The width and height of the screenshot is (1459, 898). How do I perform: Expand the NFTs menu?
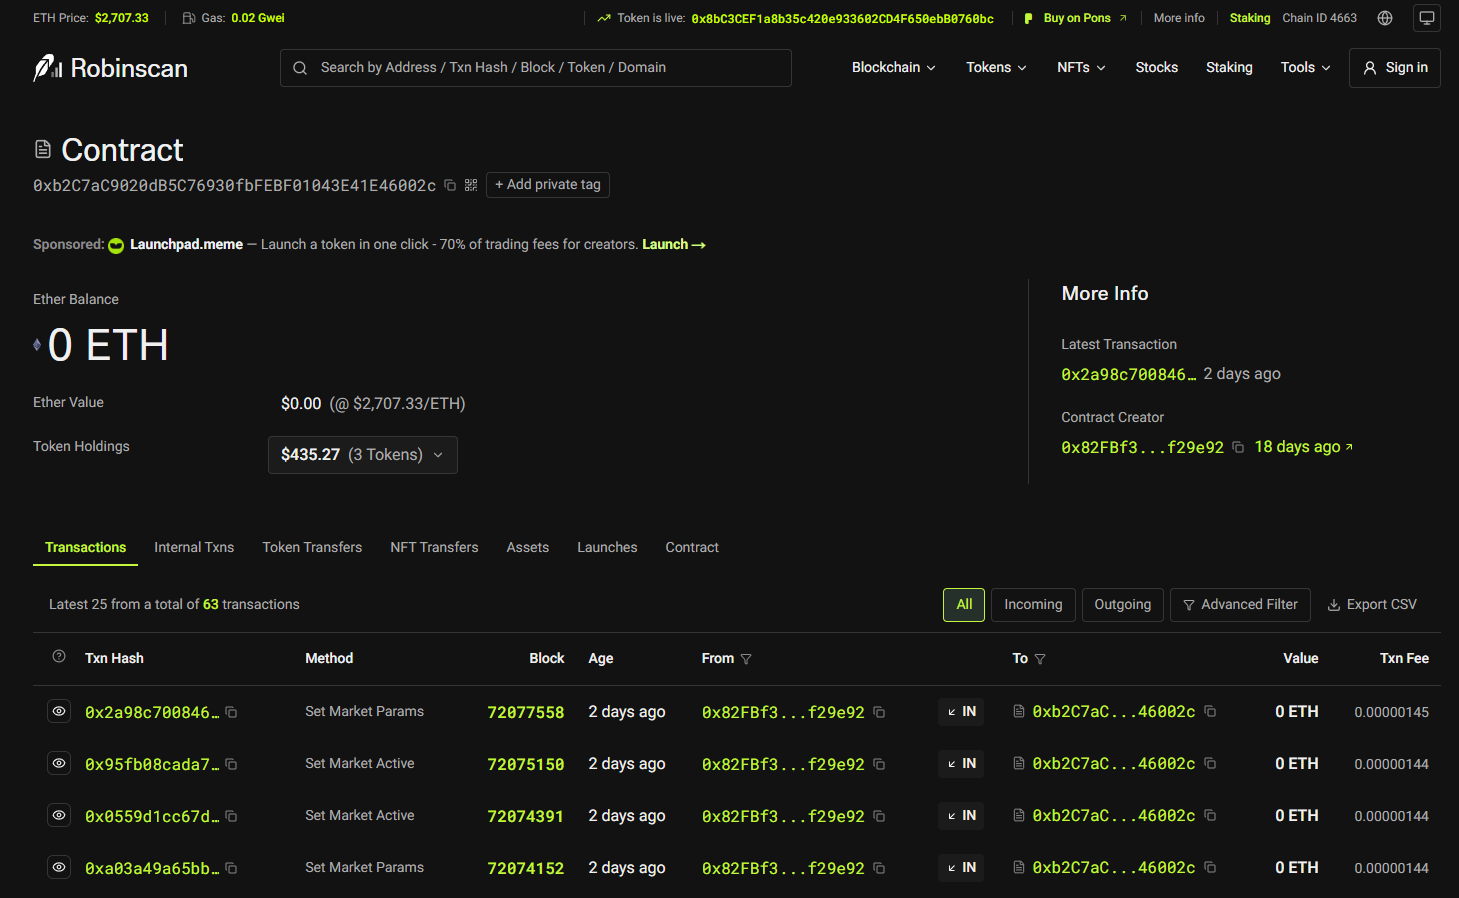click(x=1081, y=68)
